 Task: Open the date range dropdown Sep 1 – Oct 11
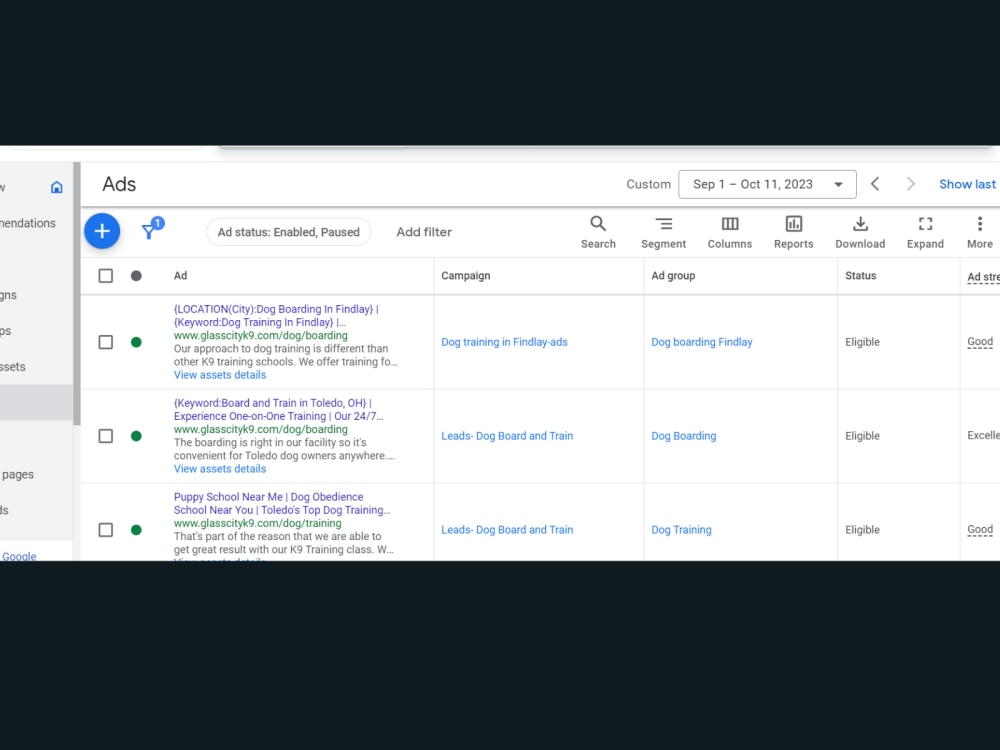coord(767,184)
